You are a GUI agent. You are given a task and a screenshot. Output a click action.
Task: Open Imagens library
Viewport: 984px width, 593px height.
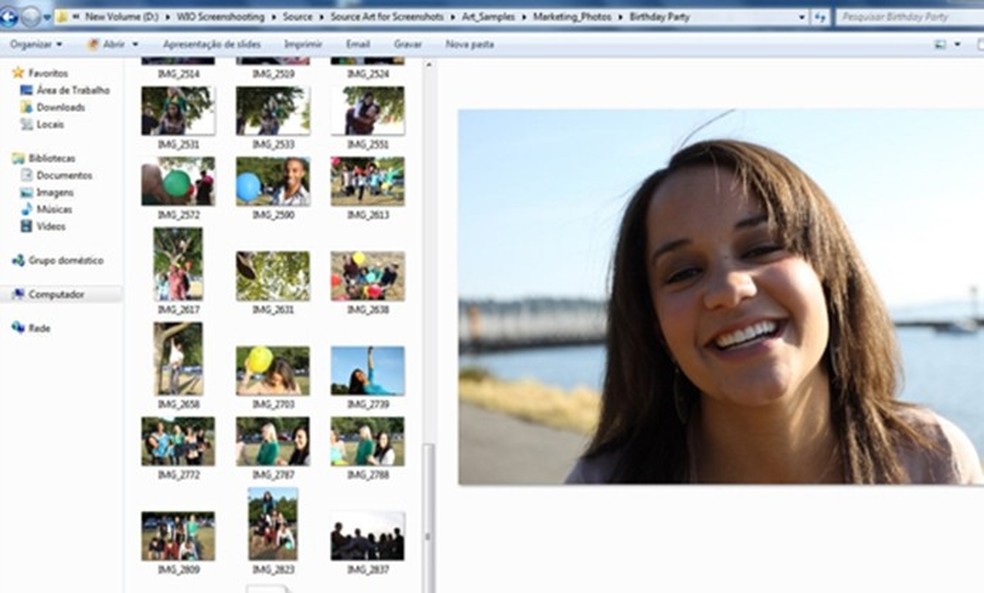[47, 192]
